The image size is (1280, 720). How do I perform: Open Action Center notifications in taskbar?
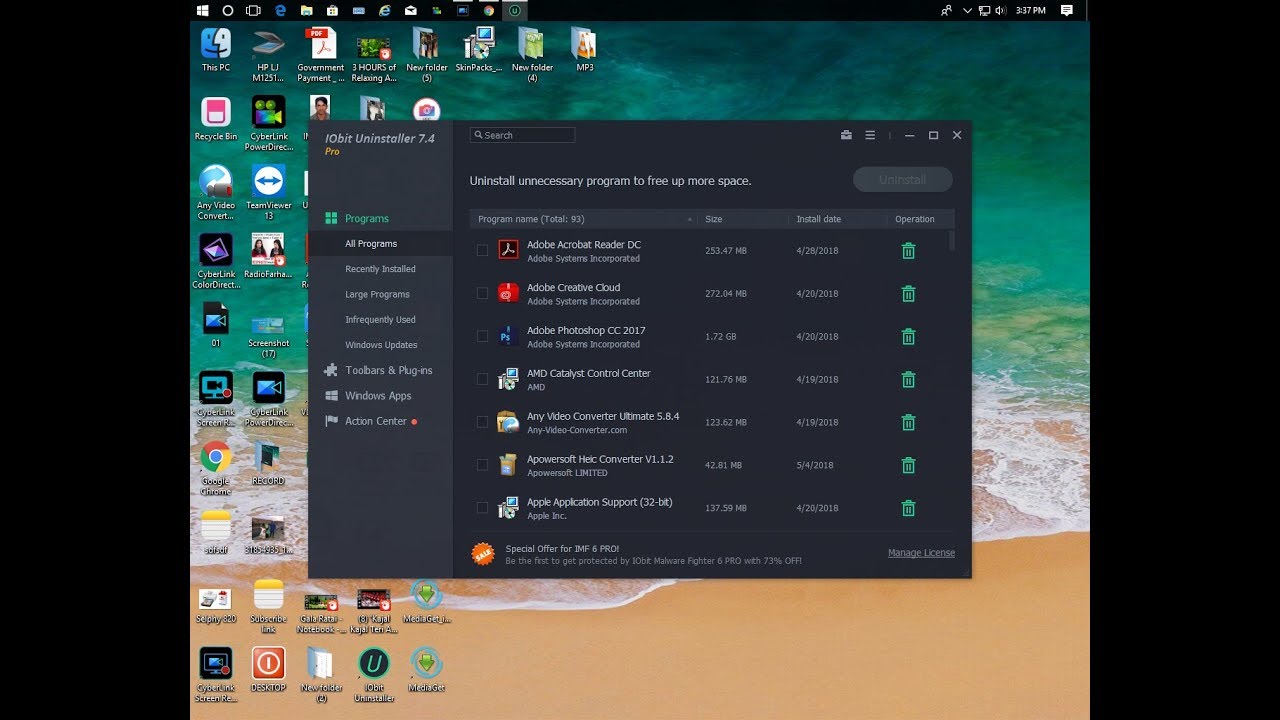tap(1067, 10)
